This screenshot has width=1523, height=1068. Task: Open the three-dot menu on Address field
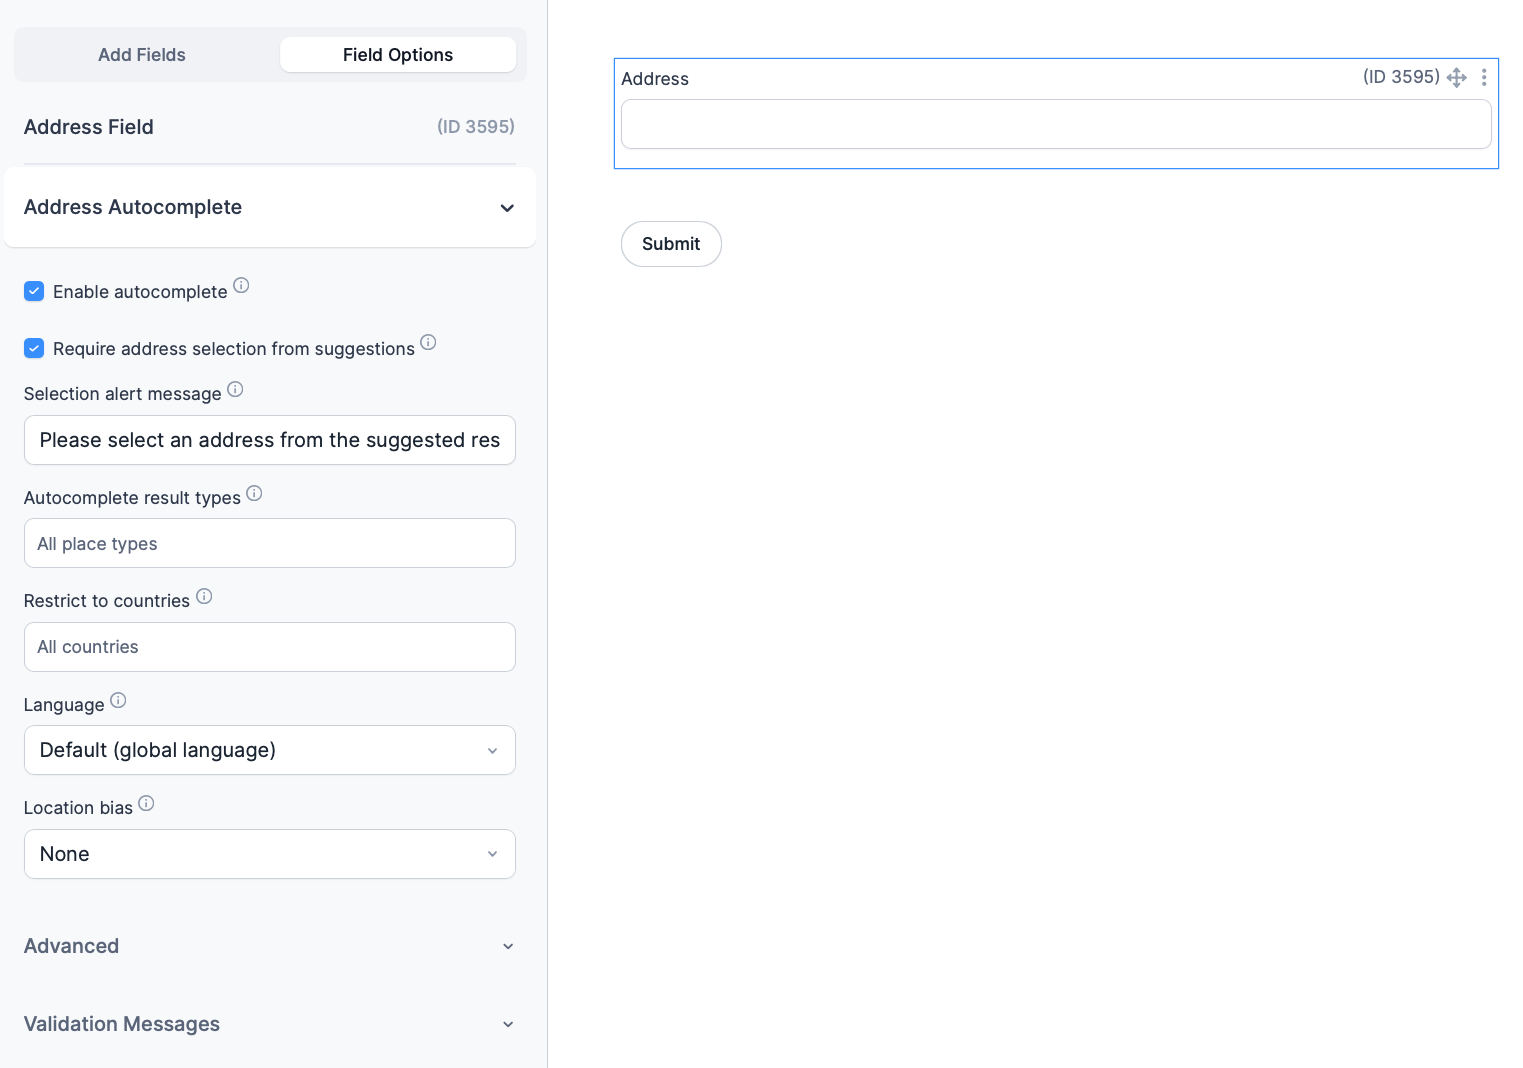1484,77
